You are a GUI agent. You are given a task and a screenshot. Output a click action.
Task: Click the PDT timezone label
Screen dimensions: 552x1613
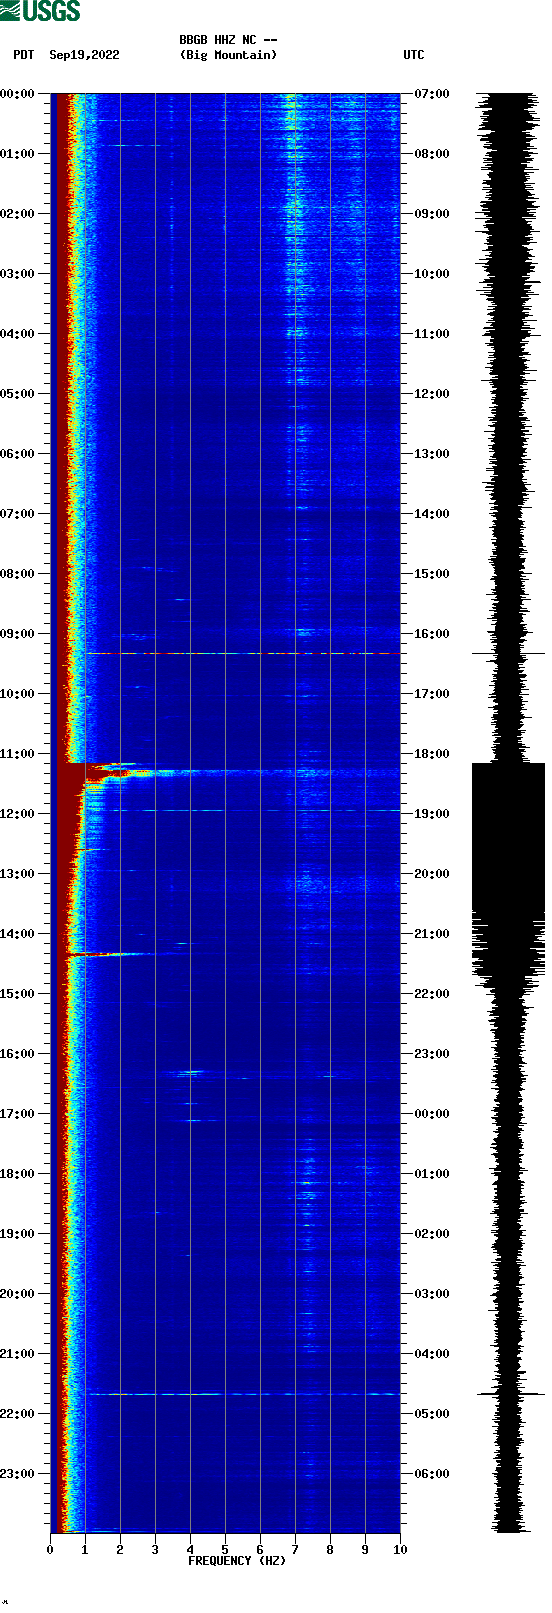tap(24, 55)
